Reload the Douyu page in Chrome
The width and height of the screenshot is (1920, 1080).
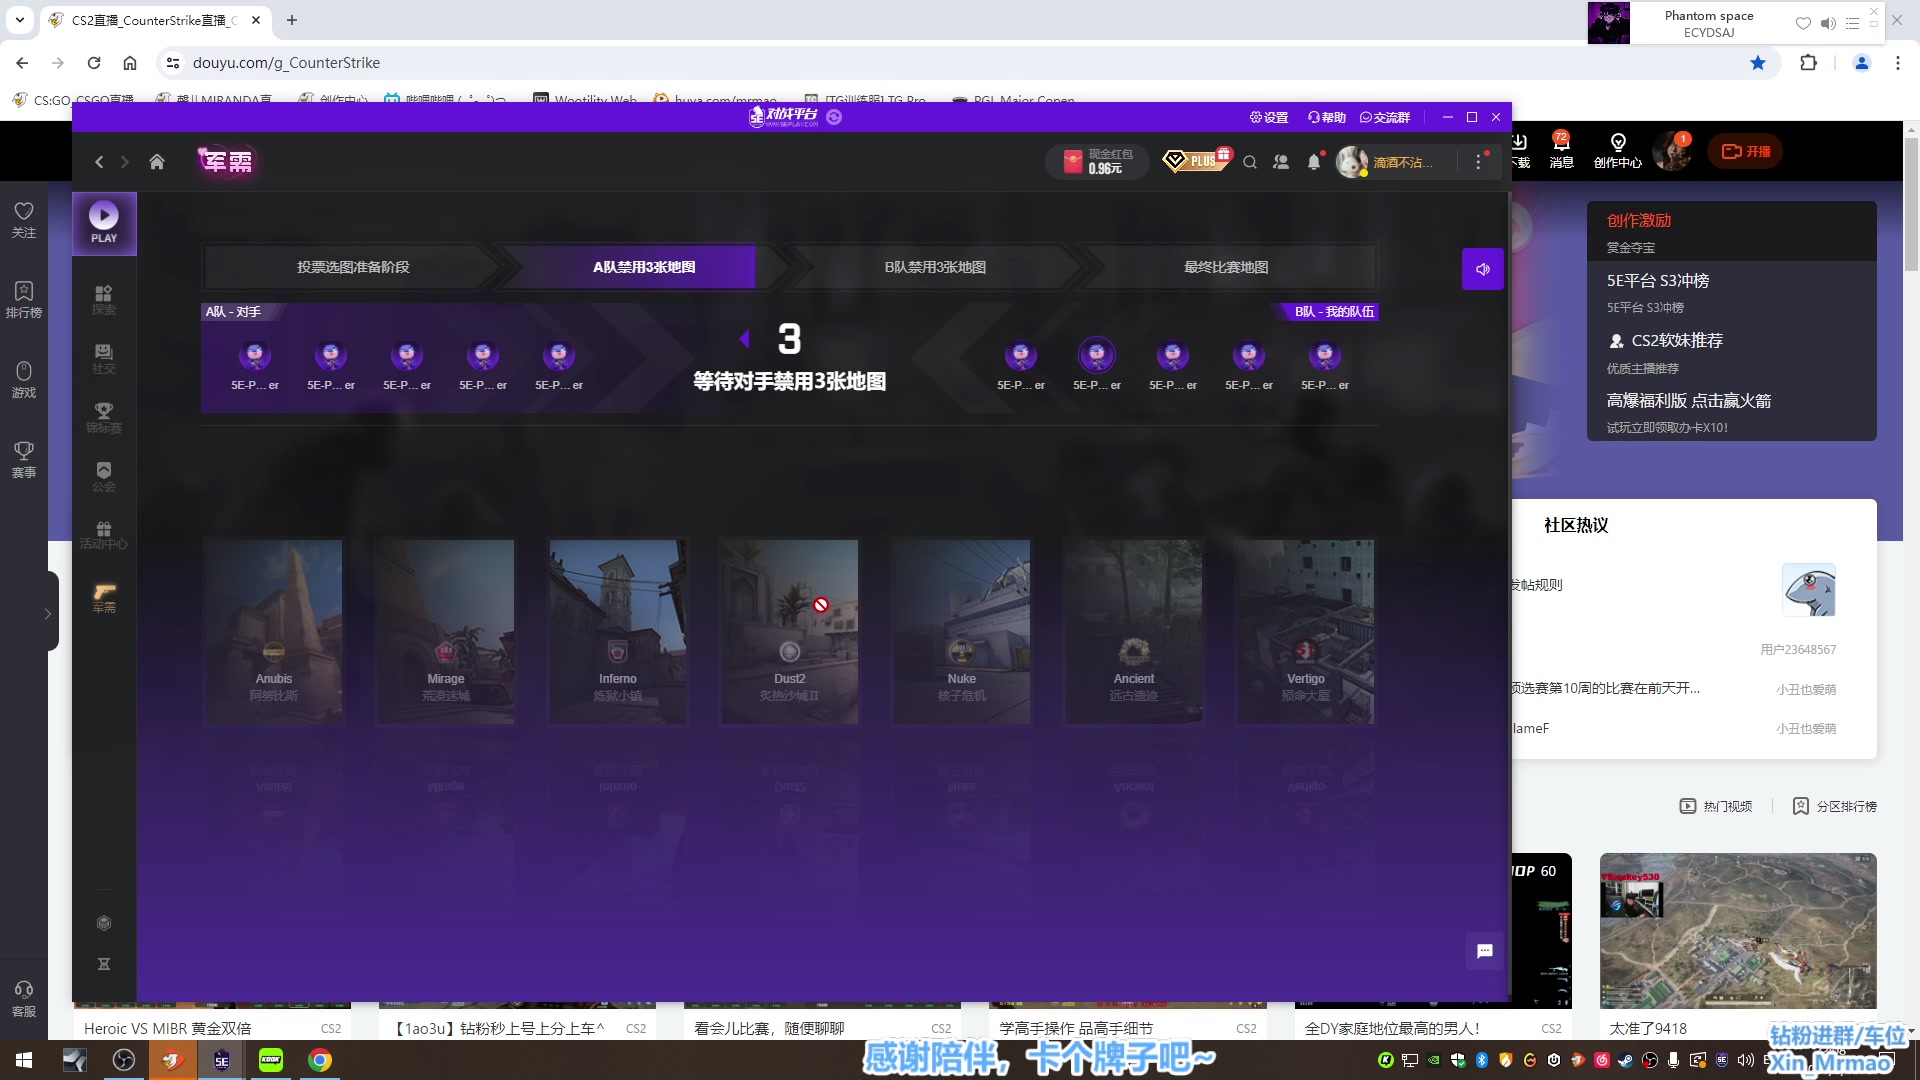point(94,63)
